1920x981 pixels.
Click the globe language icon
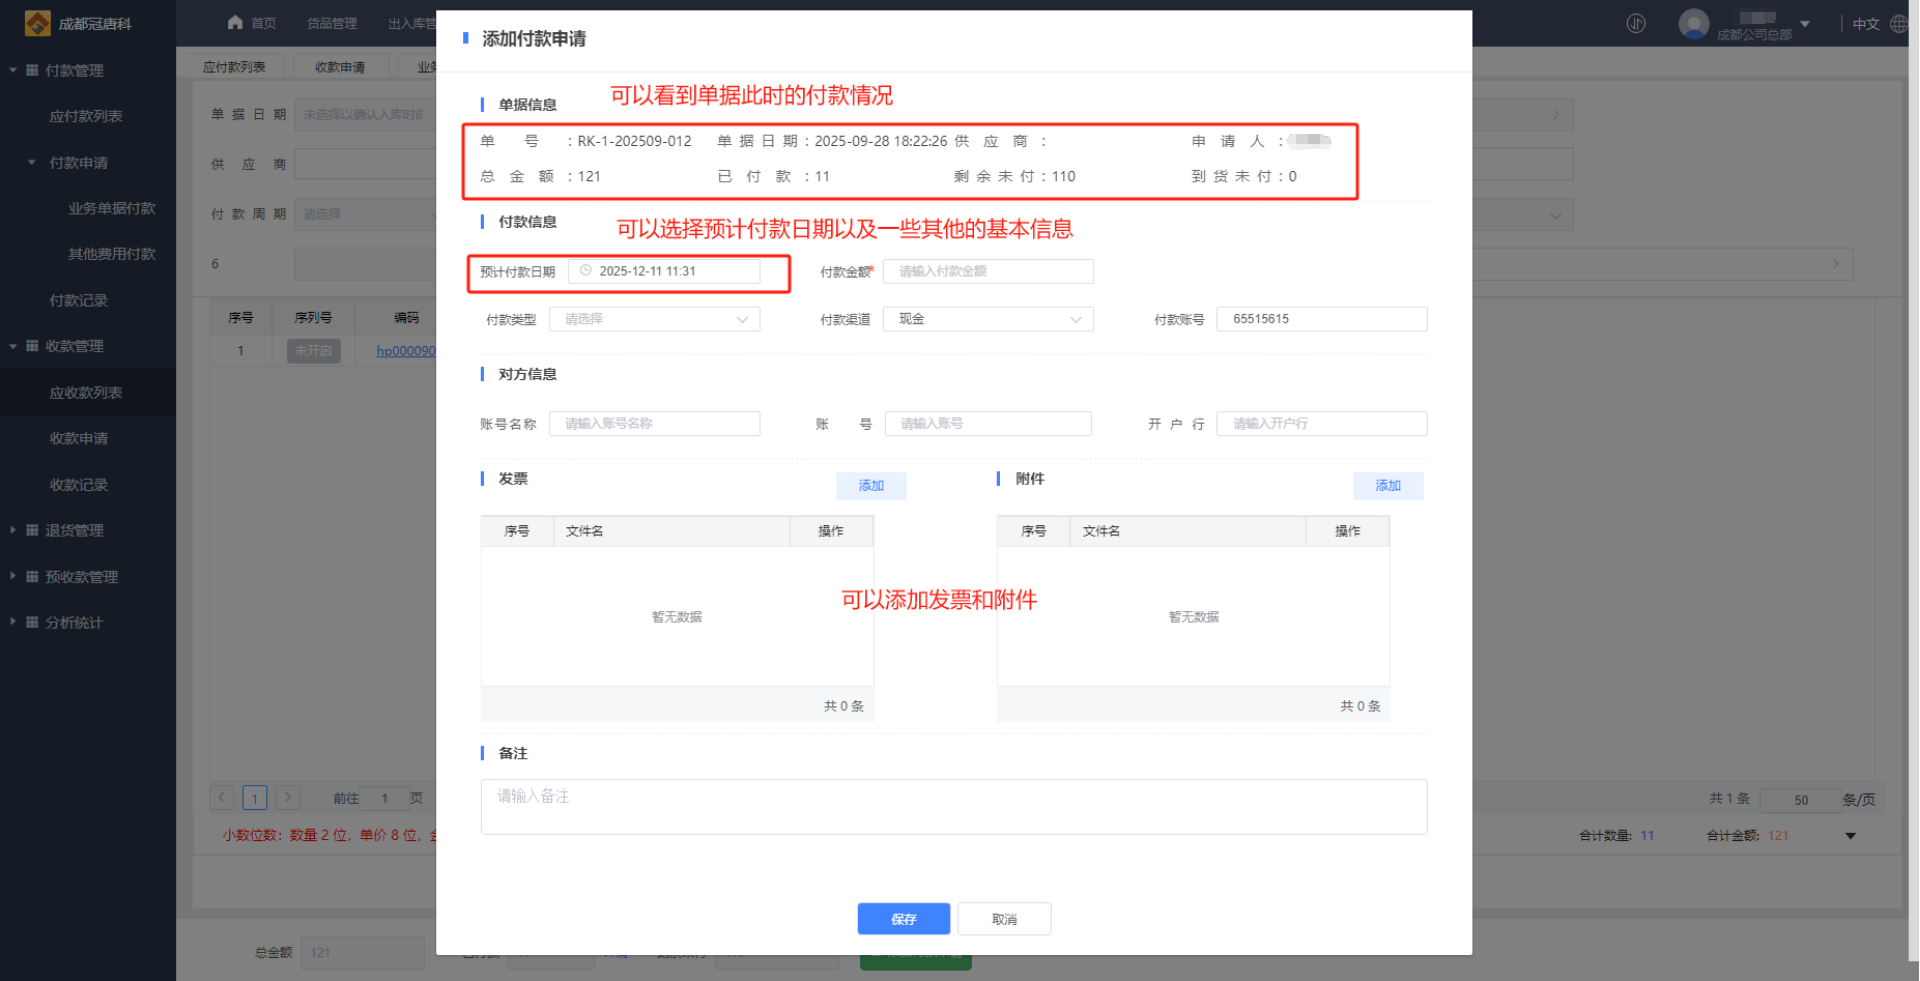click(x=1899, y=24)
